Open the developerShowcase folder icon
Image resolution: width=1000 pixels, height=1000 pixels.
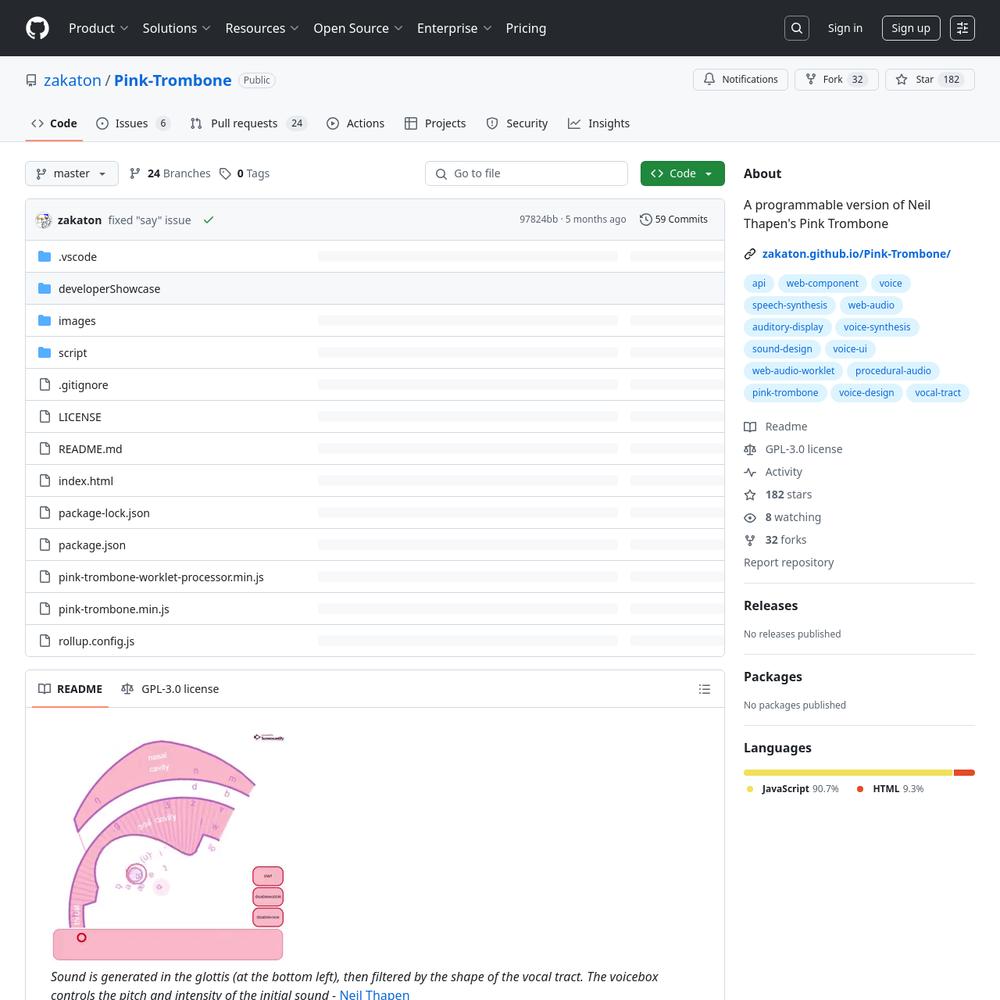[x=45, y=288]
